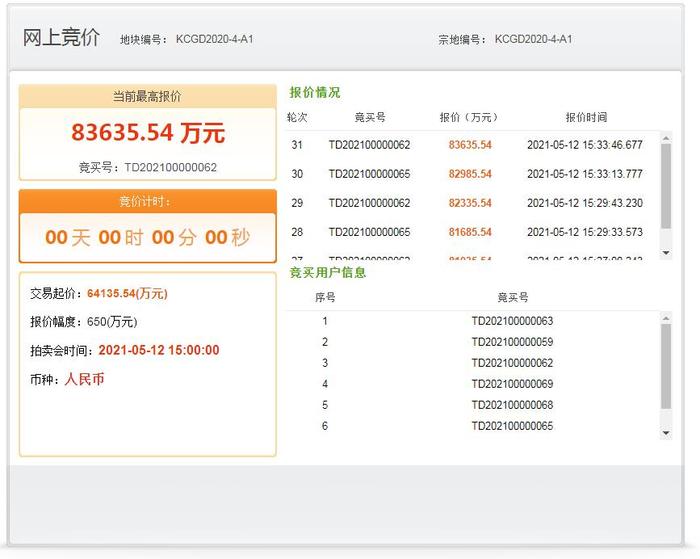Select bidder TD202100000063 in user list
Screen dimensions: 700x559
pos(512,321)
